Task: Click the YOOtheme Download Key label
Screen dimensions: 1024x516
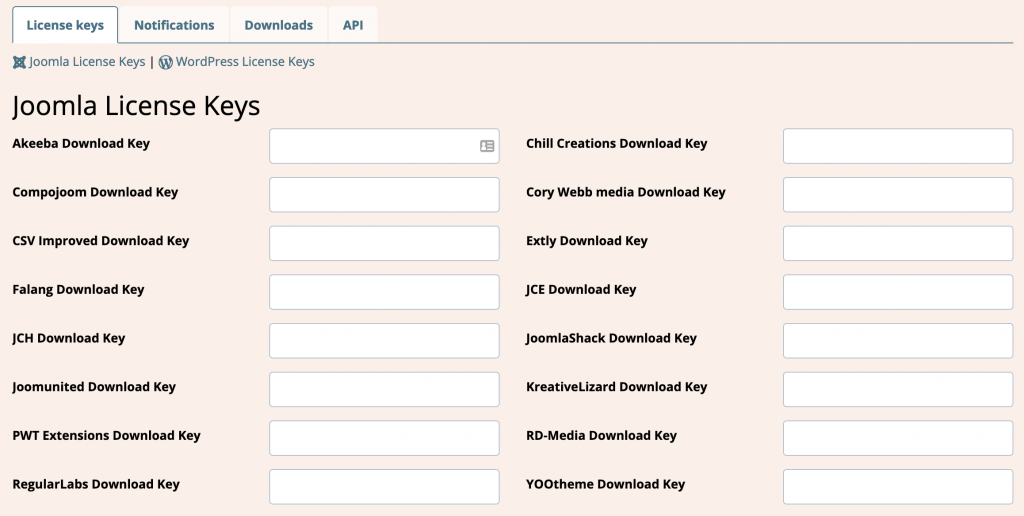Action: pyautogui.click(x=605, y=484)
